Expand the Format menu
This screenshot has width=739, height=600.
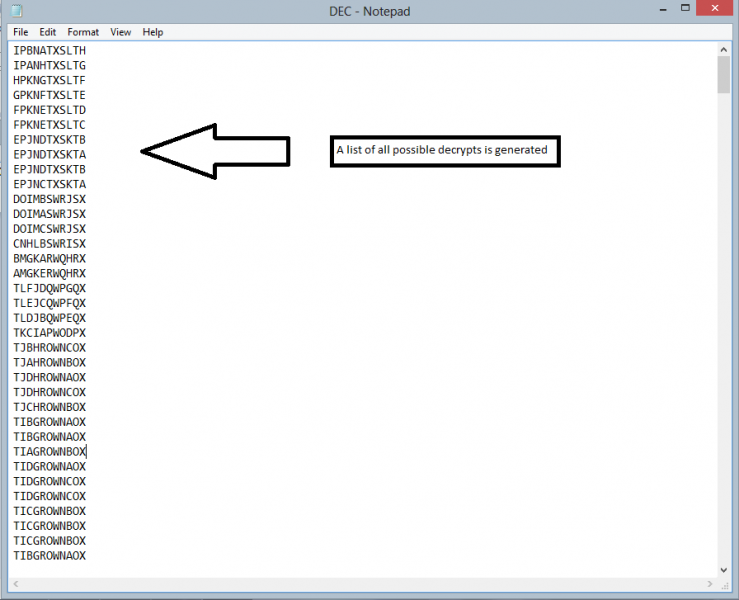[x=83, y=32]
